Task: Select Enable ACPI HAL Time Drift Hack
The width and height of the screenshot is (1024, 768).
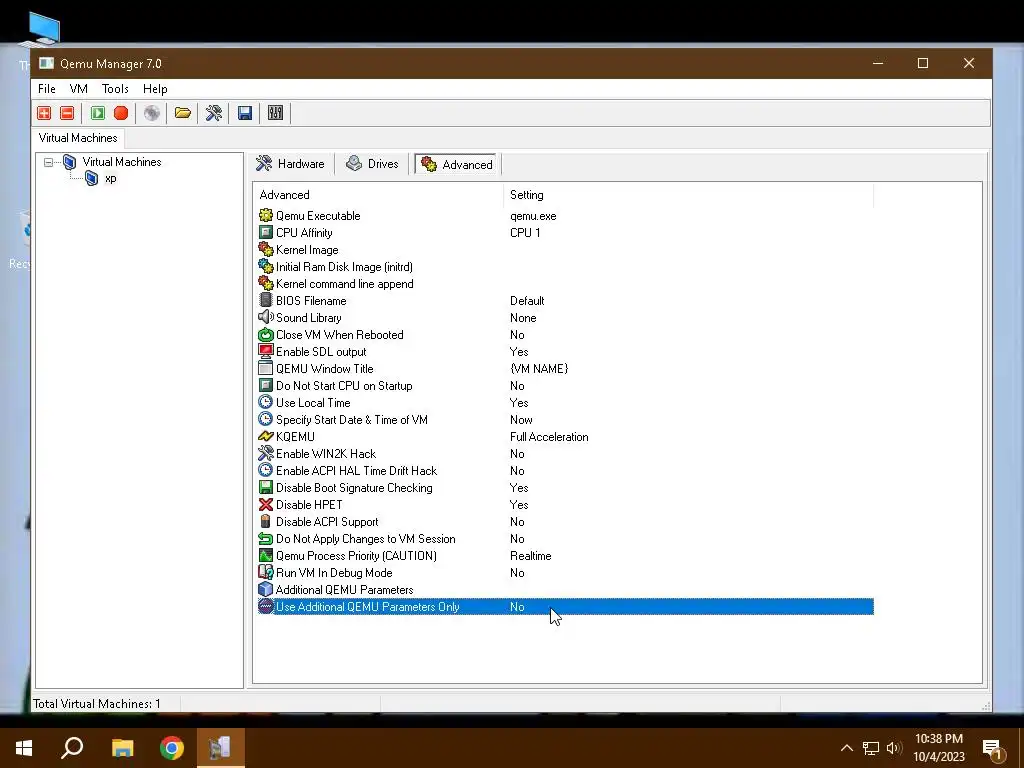Action: pyautogui.click(x=566, y=470)
